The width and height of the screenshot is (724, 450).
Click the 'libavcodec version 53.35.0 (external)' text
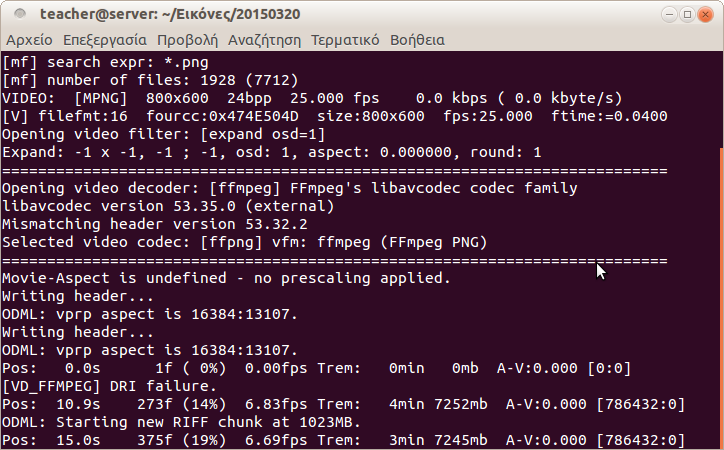168,206
